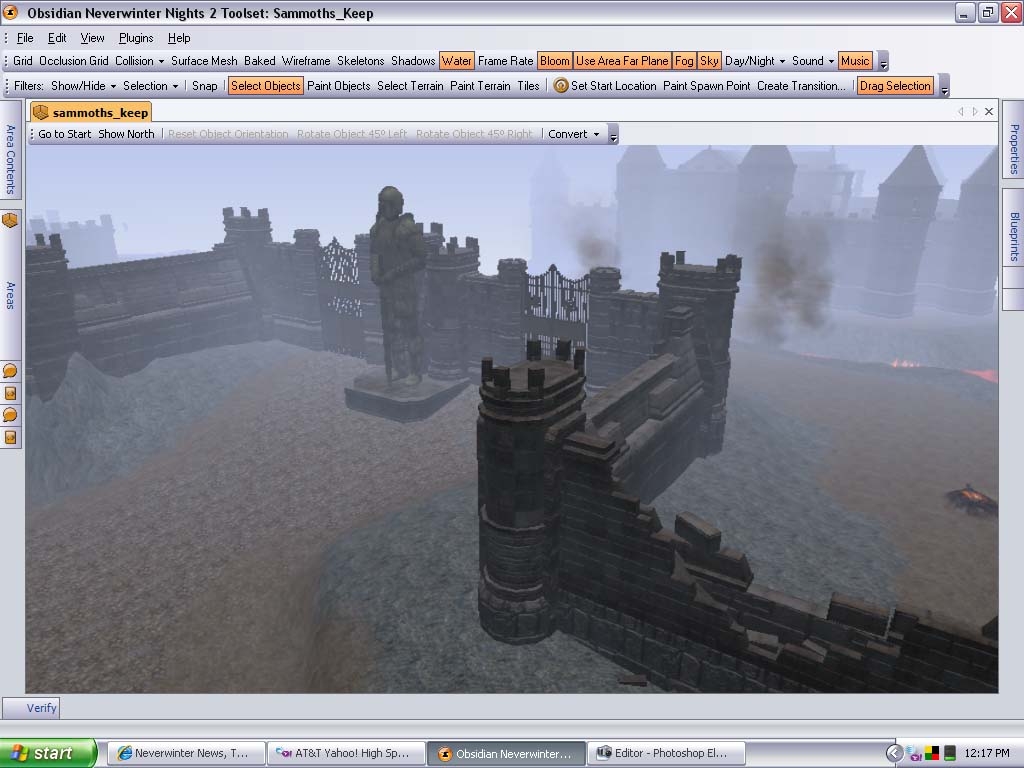
Task: Toggle the Water display option
Action: point(456,61)
